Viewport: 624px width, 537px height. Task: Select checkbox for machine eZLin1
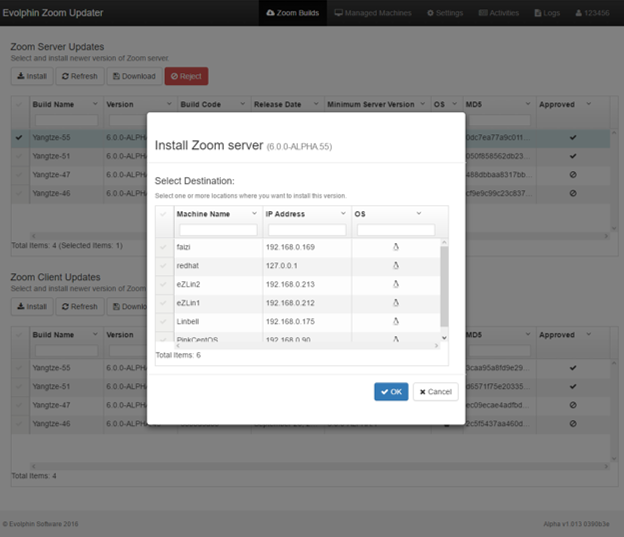163,303
